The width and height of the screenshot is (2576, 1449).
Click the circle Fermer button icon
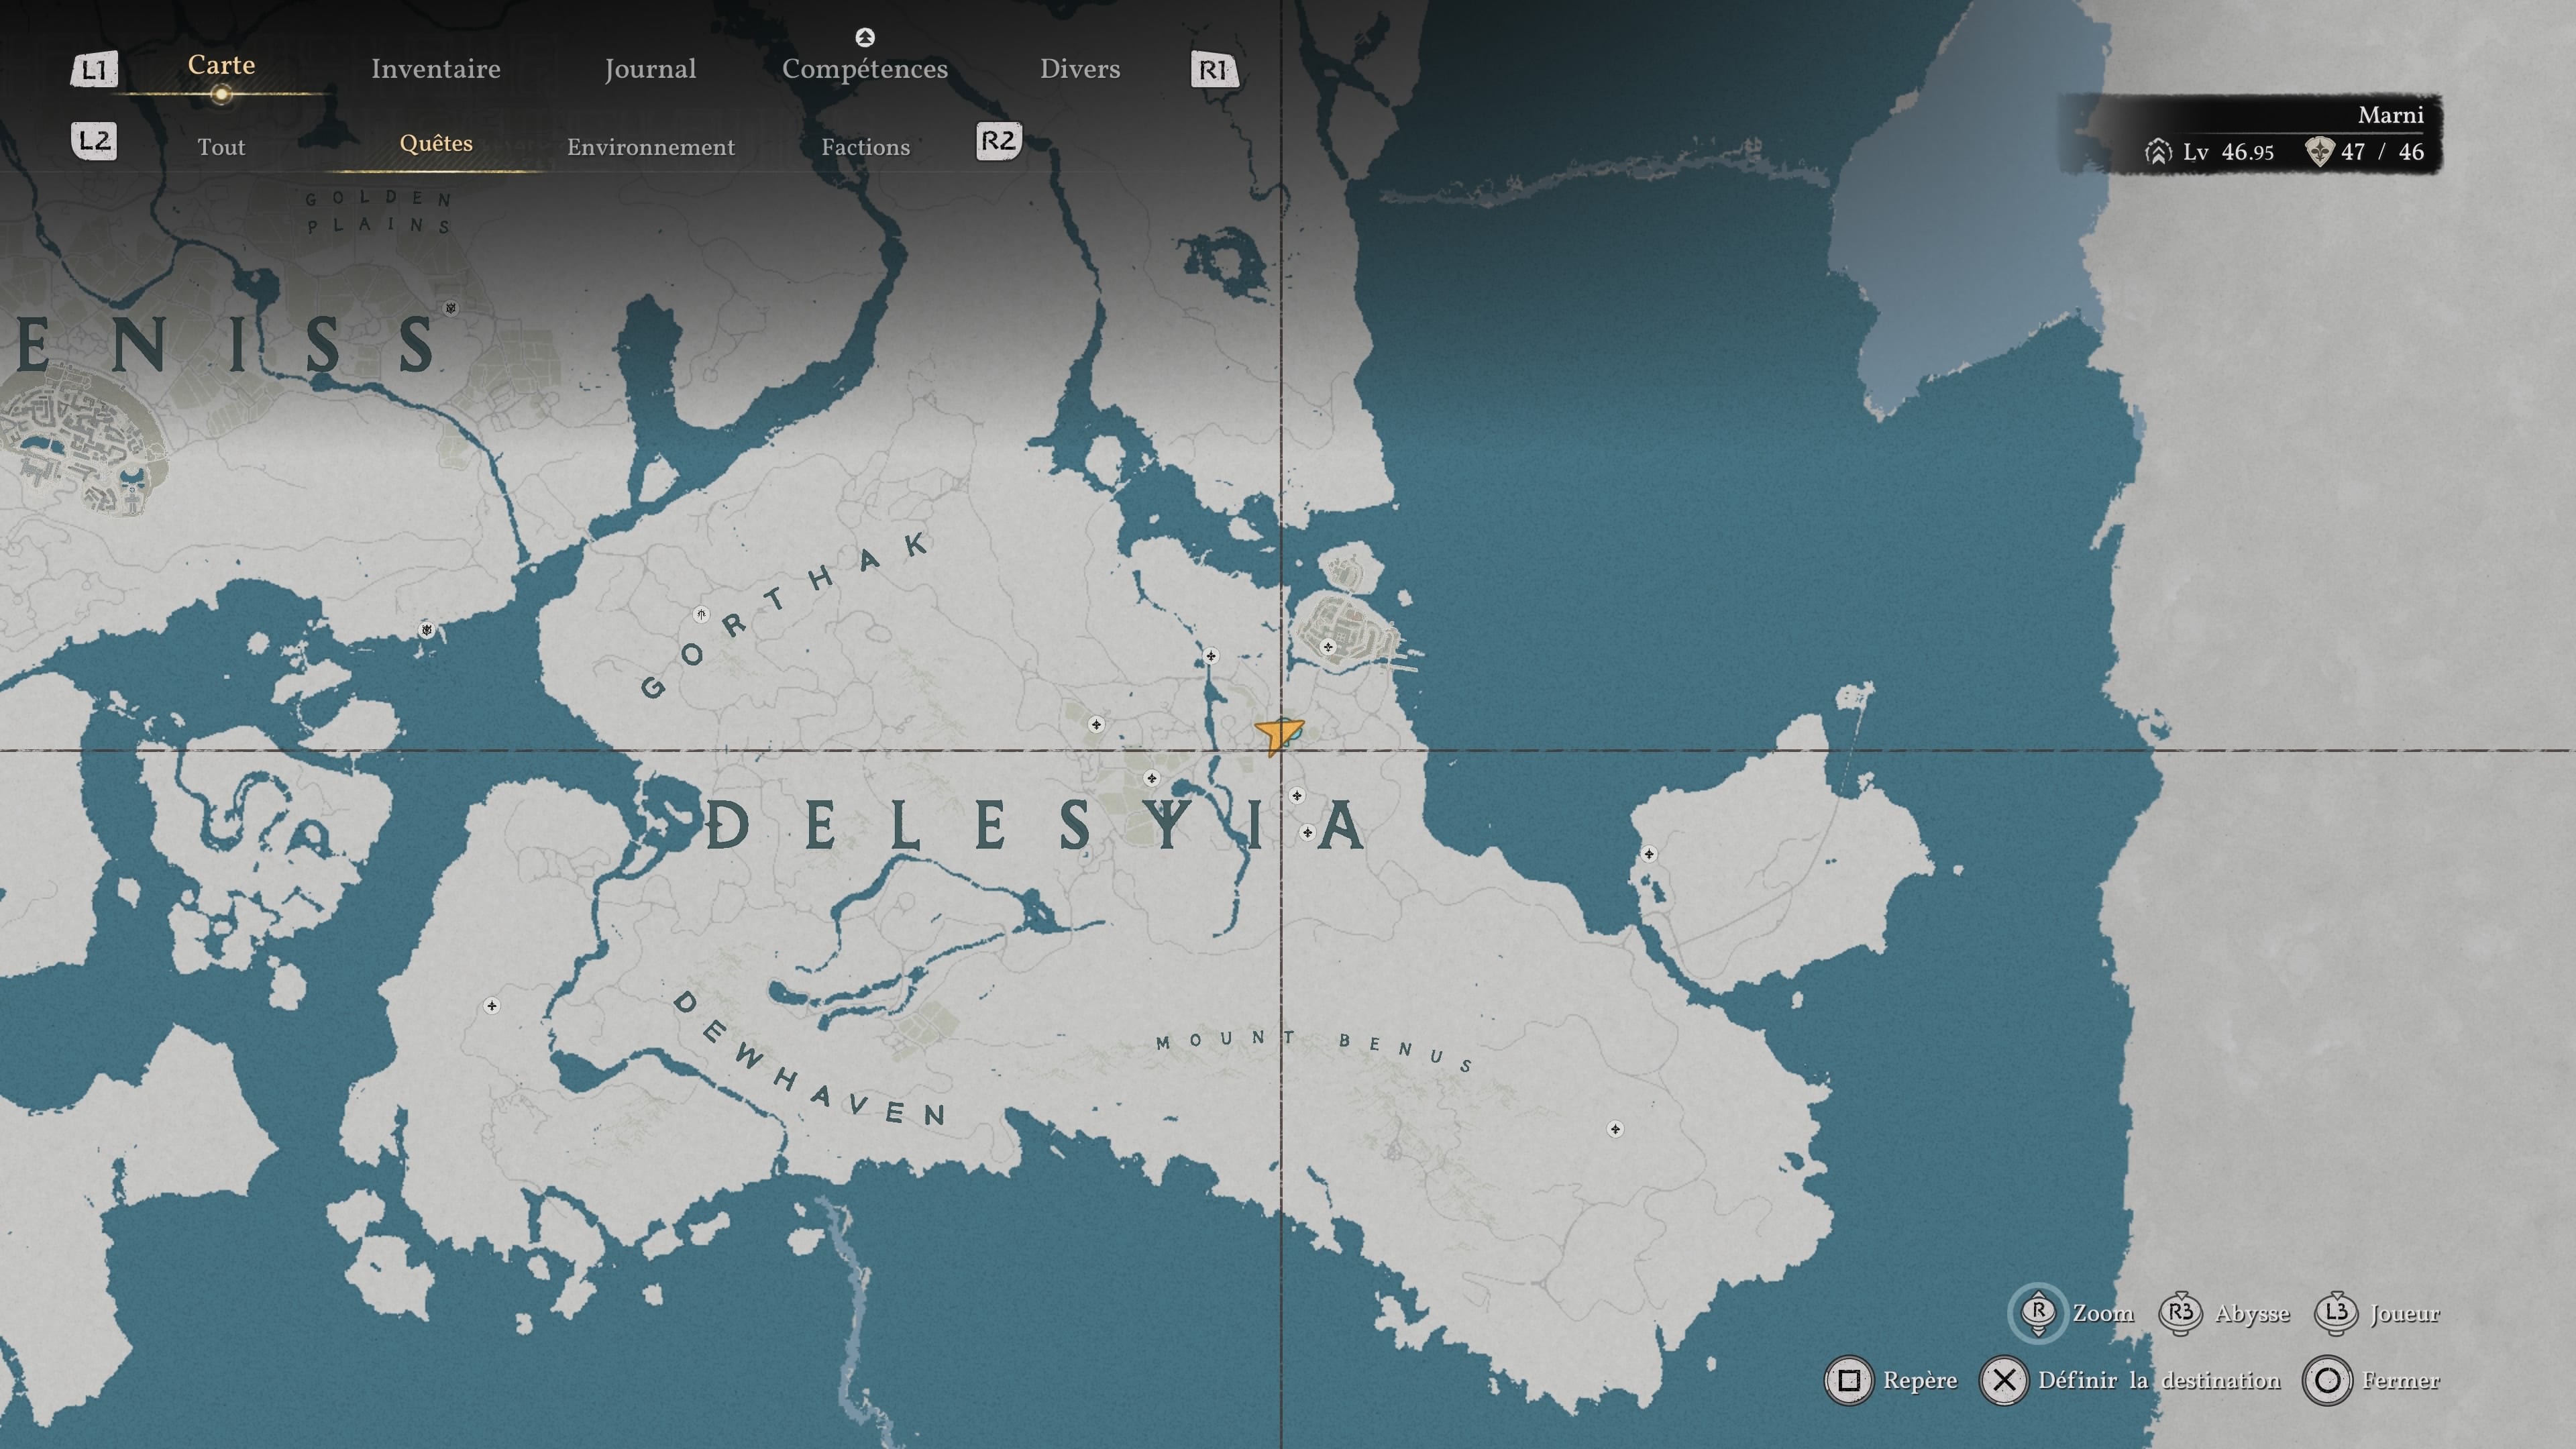(2328, 1381)
